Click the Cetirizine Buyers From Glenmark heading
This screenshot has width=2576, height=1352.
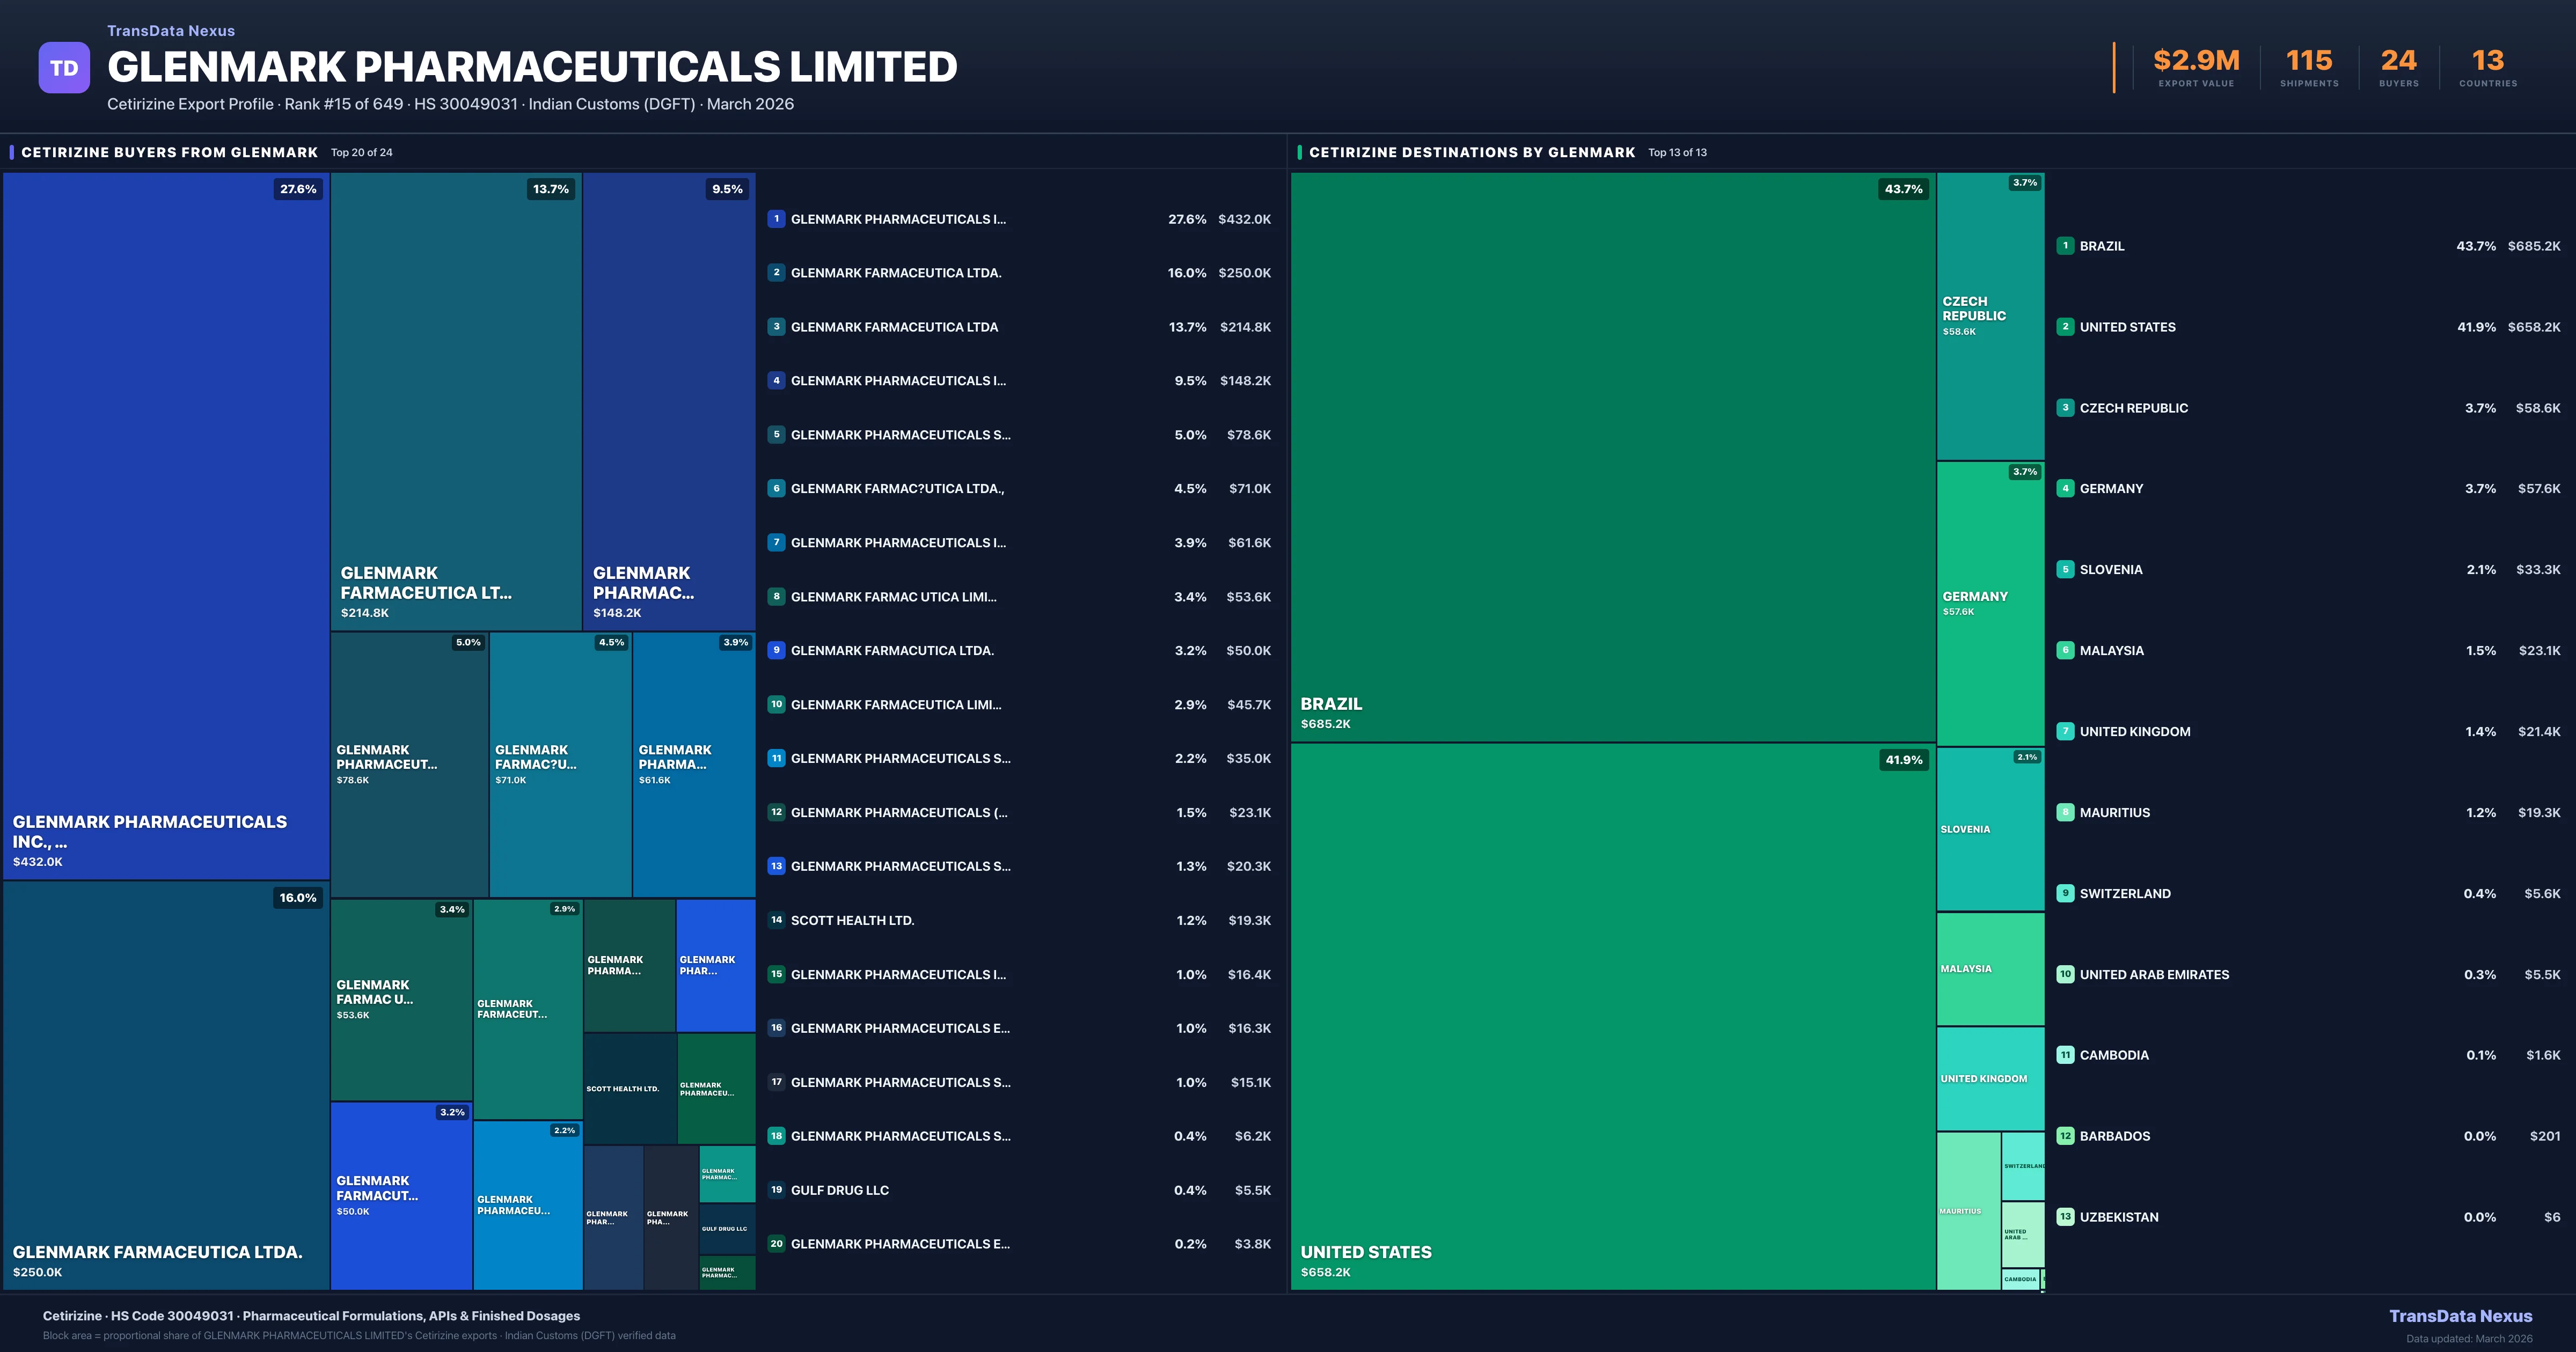click(169, 152)
